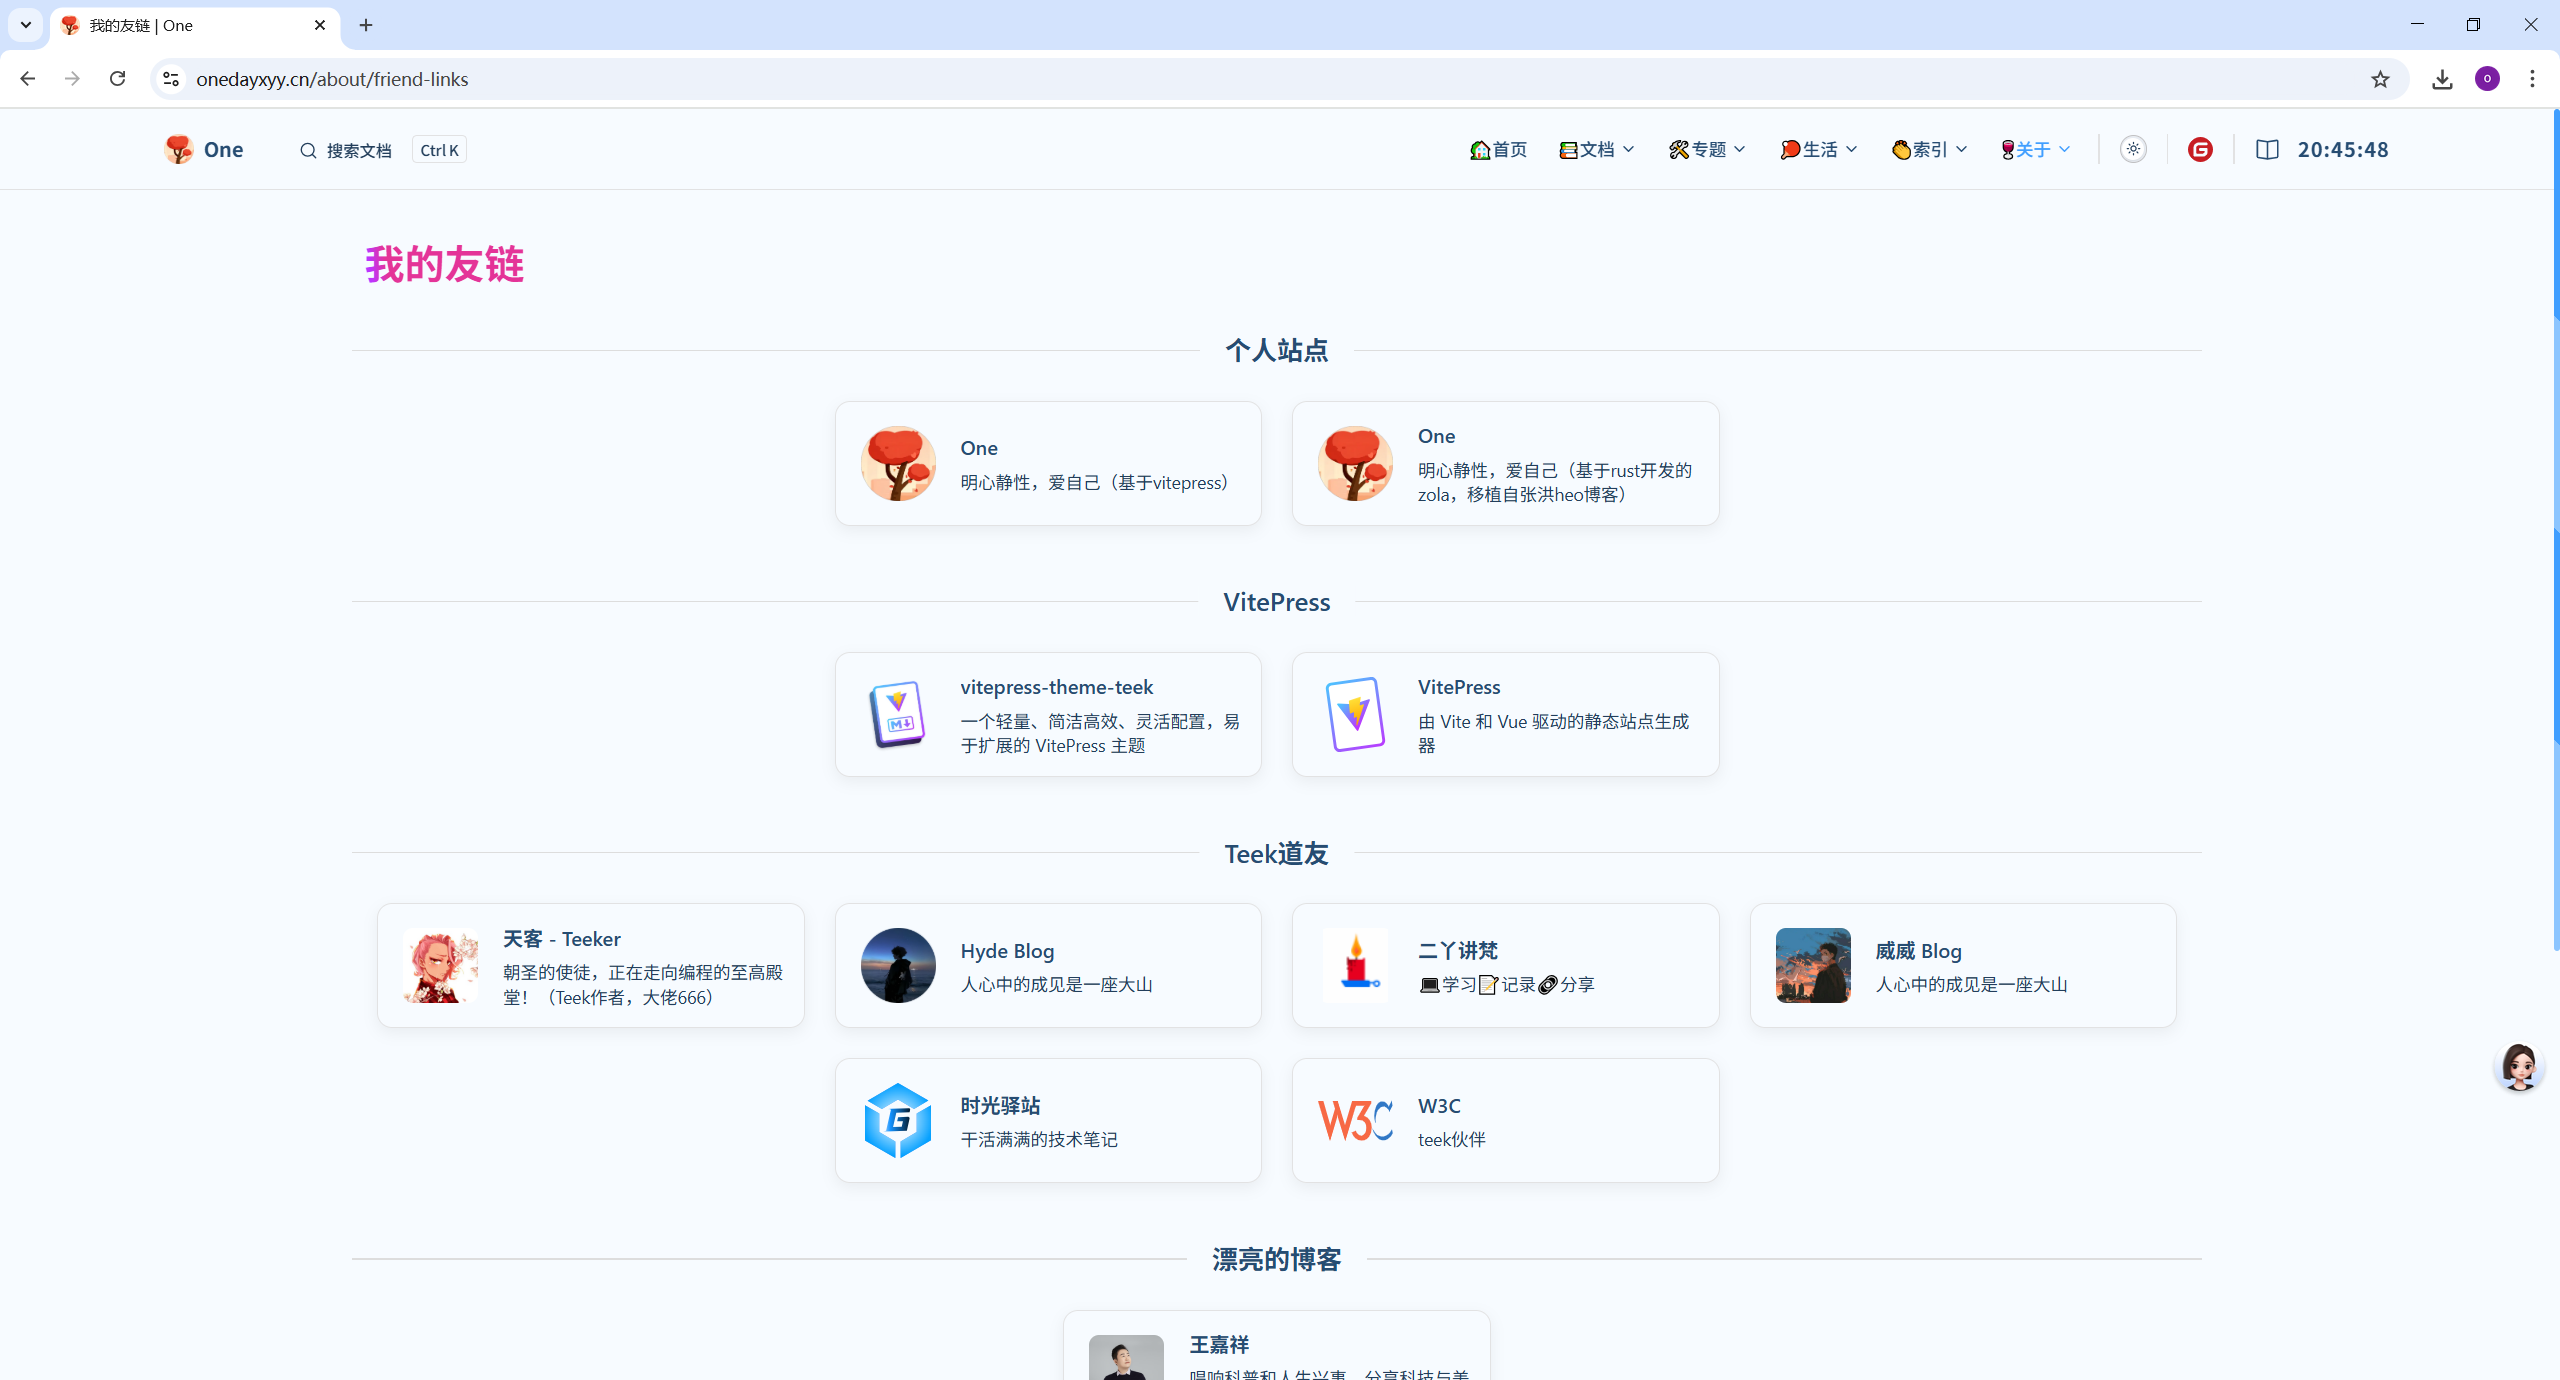Open Chrome profile avatar button
This screenshot has width=2560, height=1380.
2487,79
